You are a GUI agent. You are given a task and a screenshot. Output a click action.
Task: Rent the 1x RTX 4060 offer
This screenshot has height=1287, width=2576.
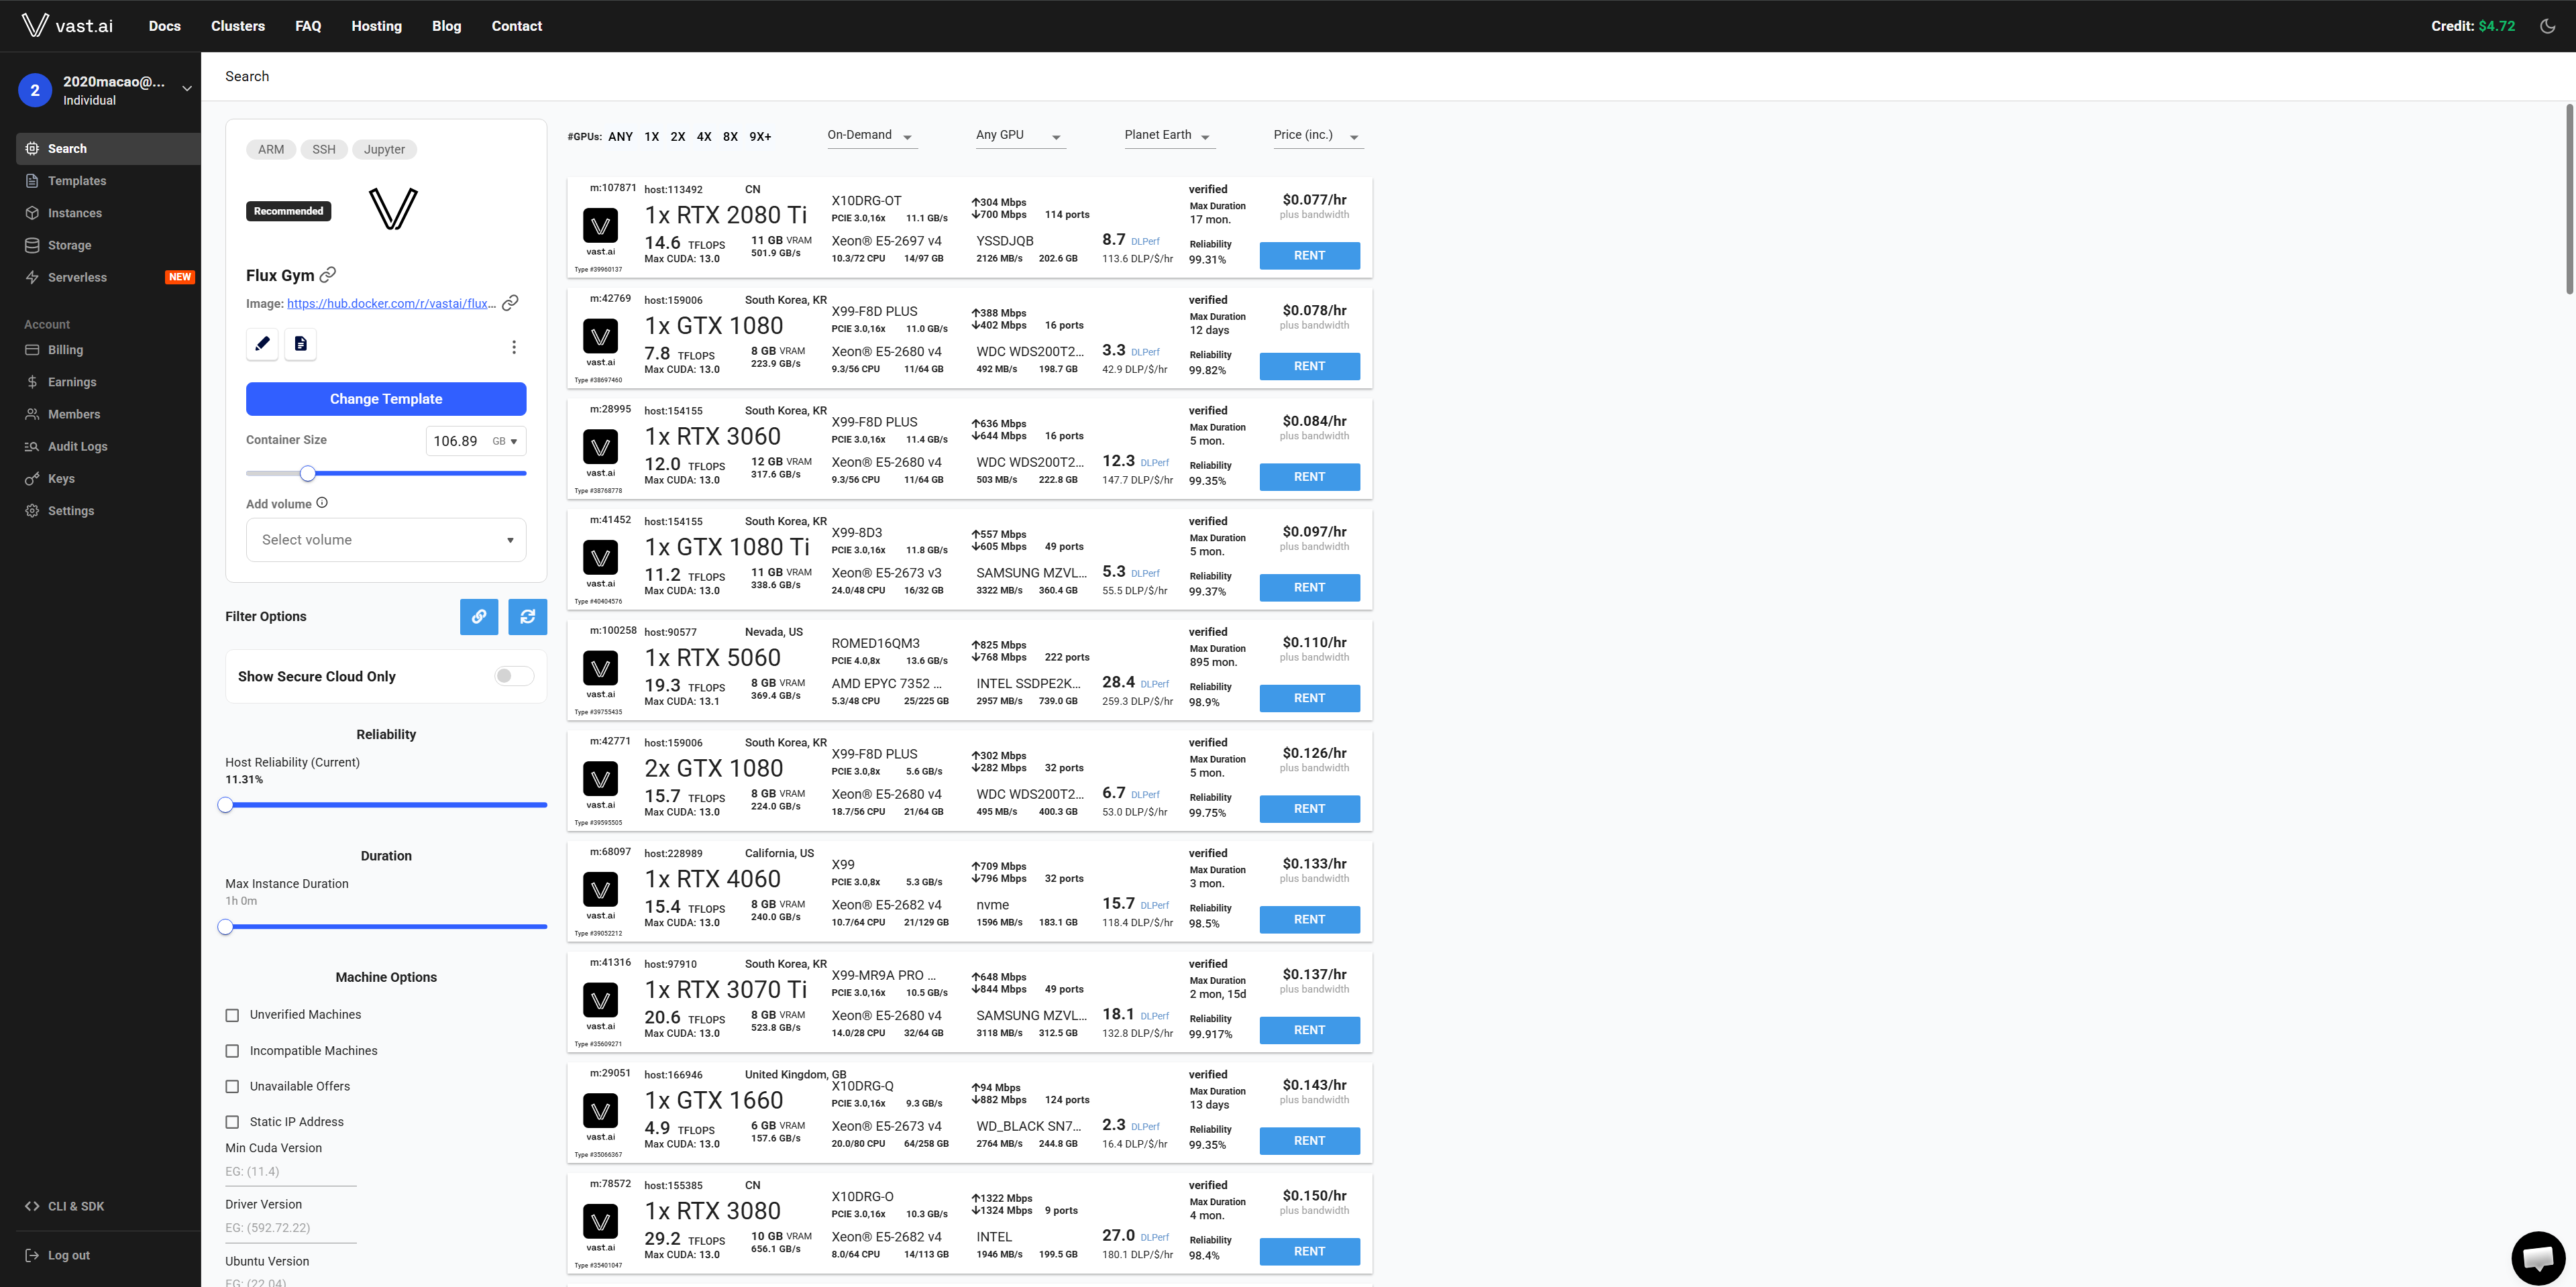[1309, 920]
